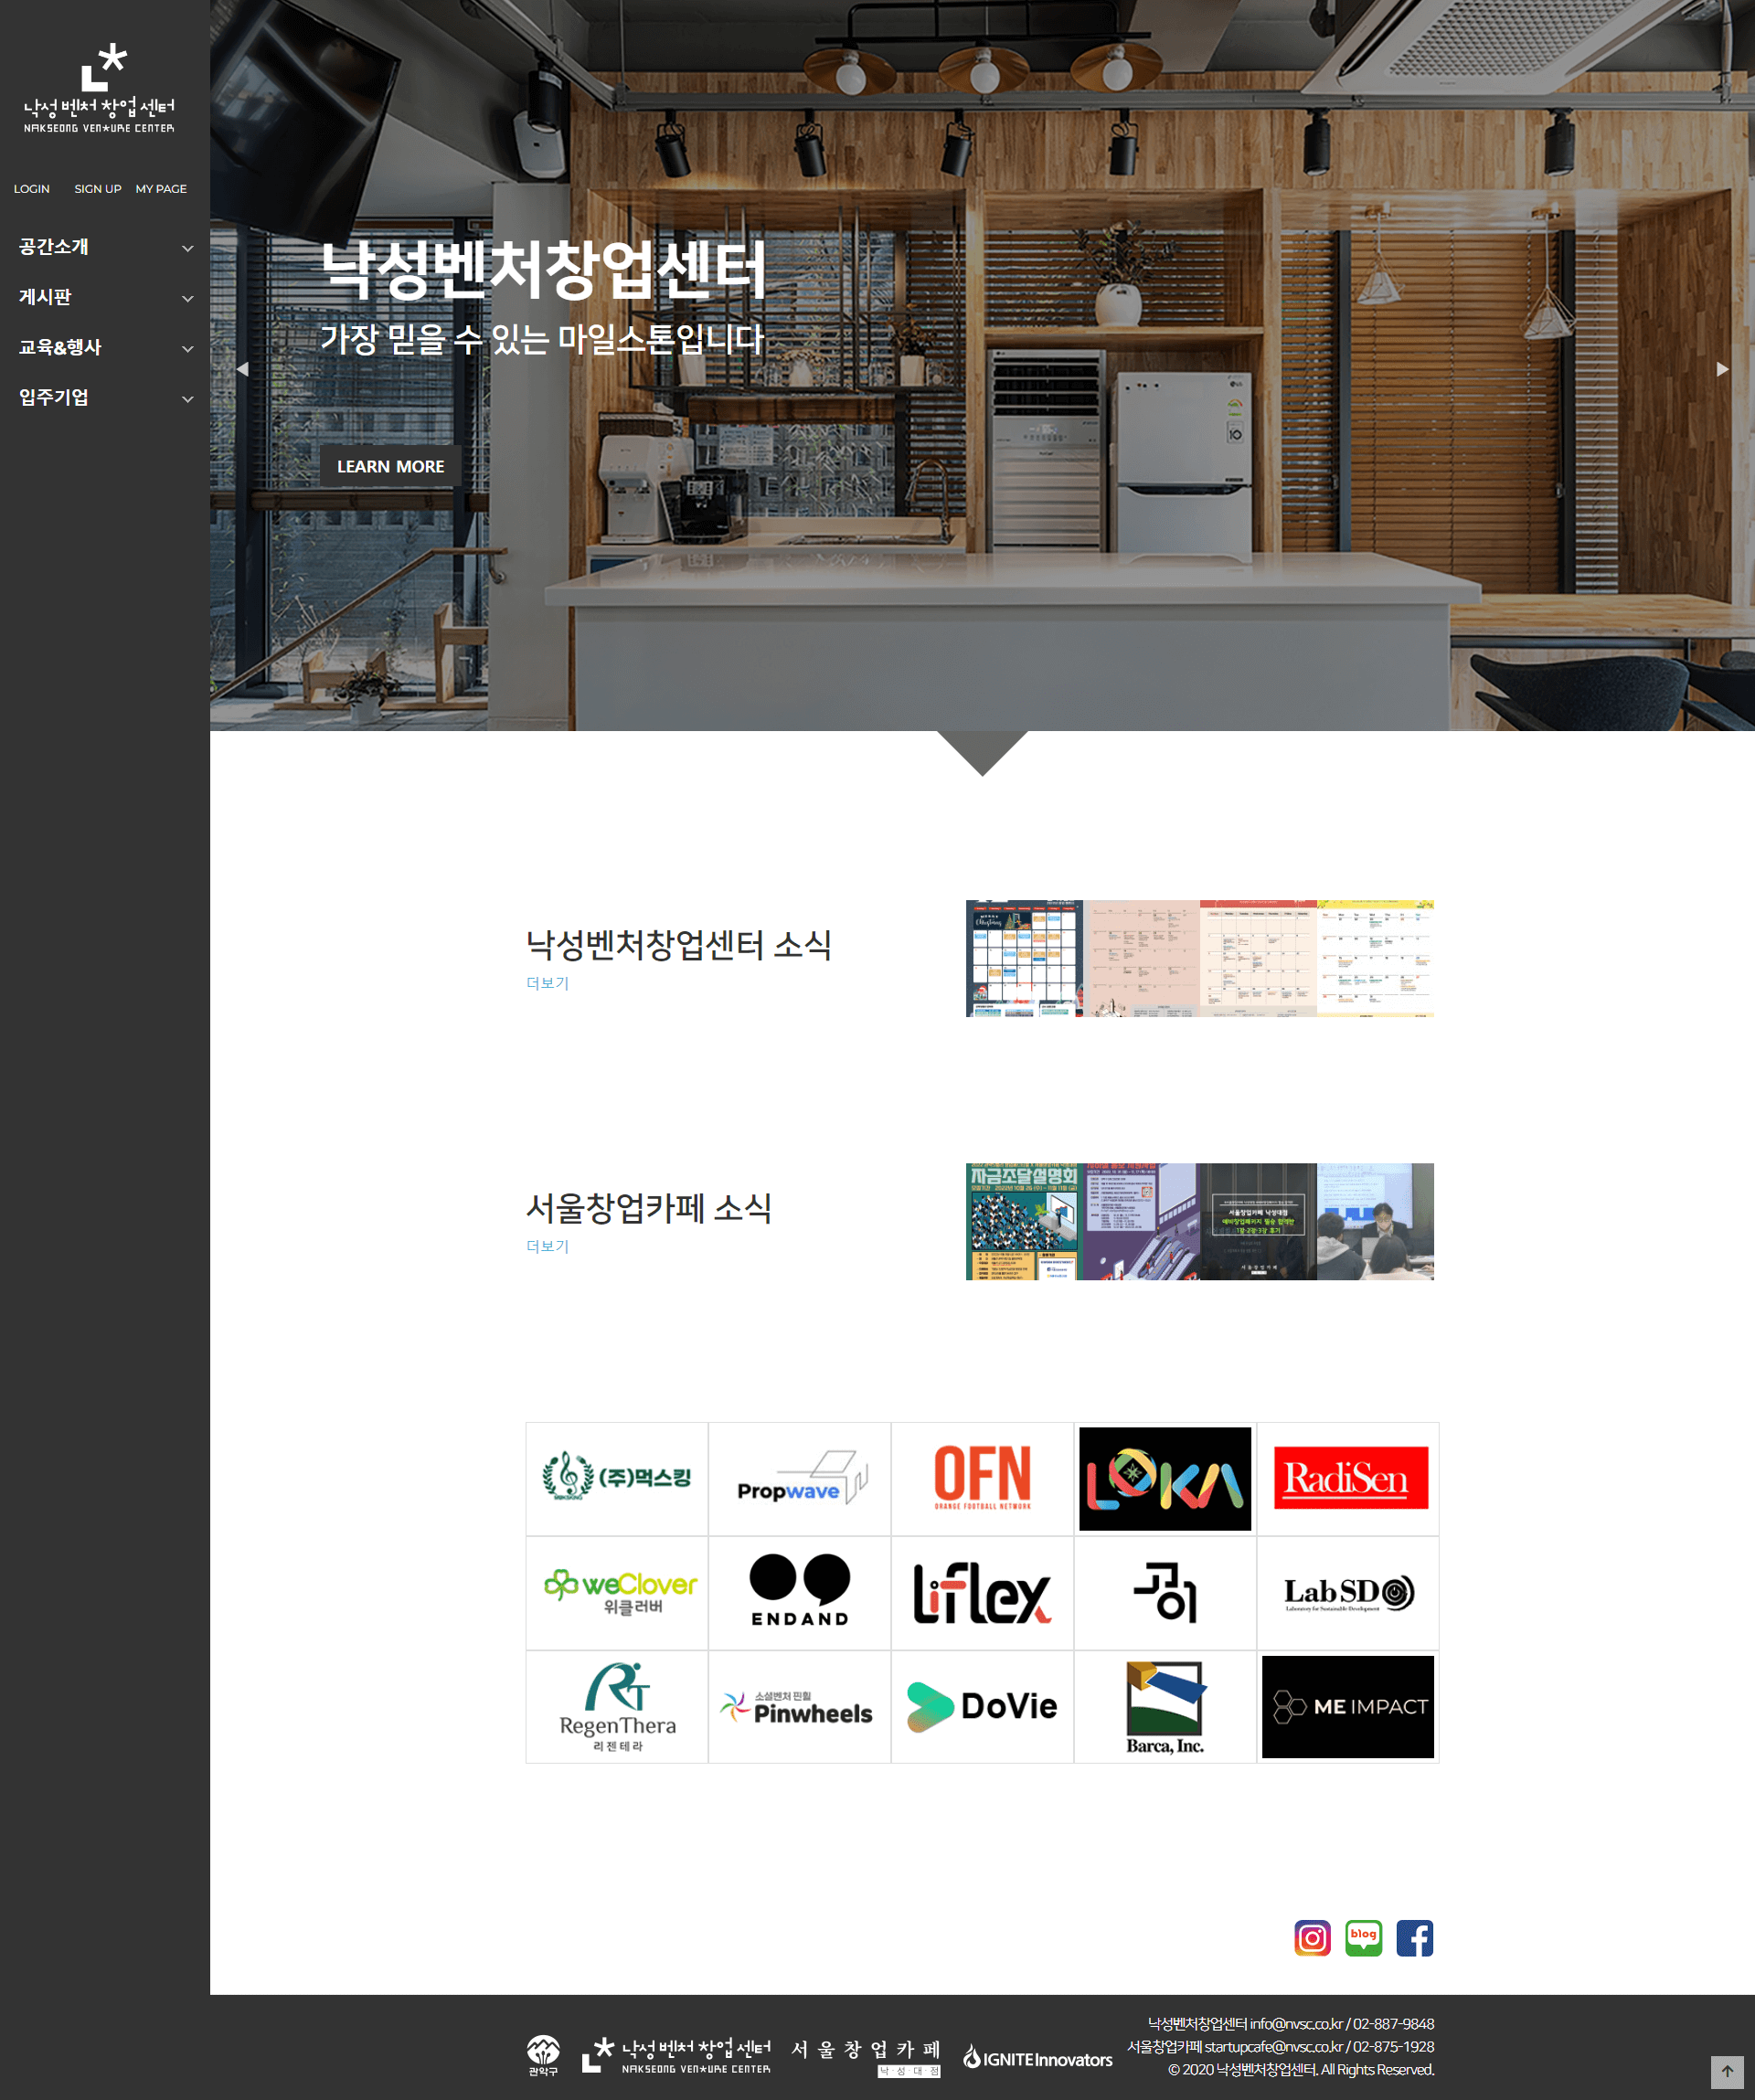The height and width of the screenshot is (2100, 1755).
Task: Open the Facebook social icon
Action: click(x=1414, y=1938)
